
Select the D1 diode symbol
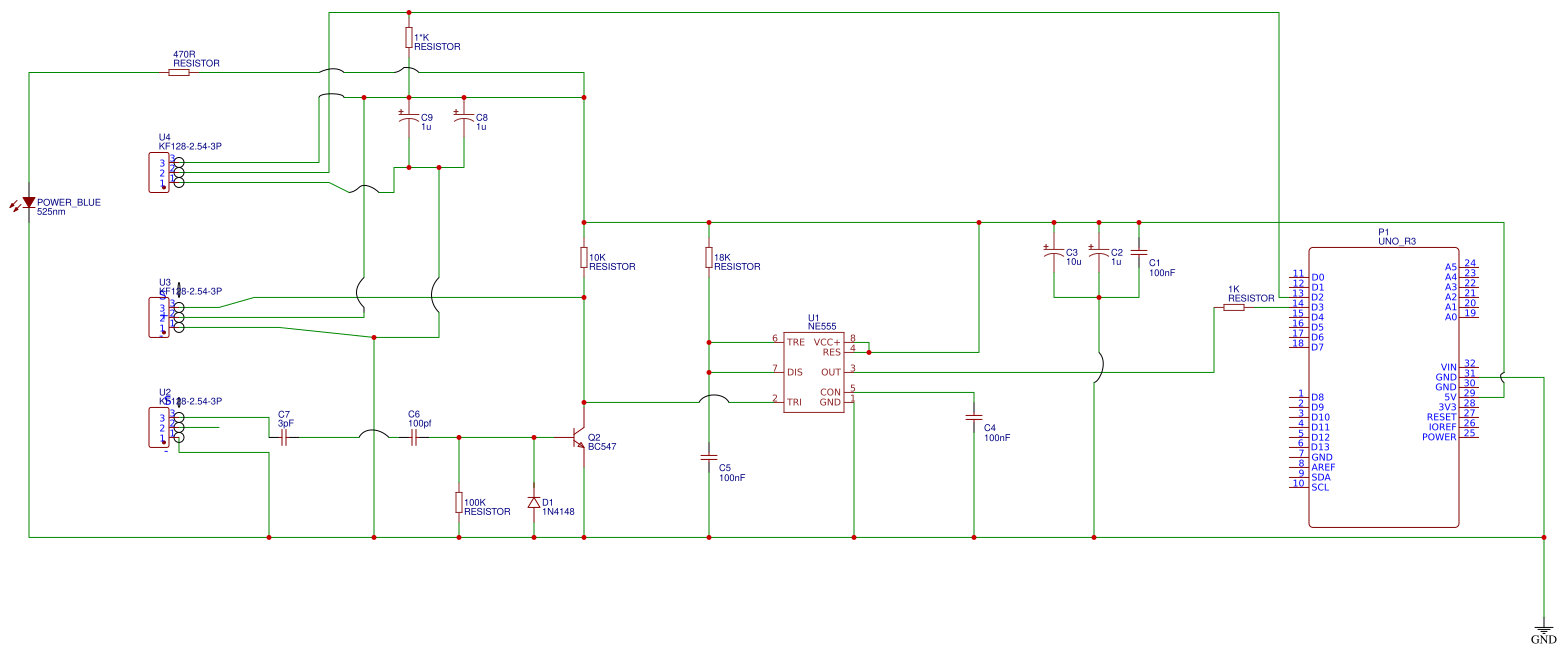click(533, 502)
